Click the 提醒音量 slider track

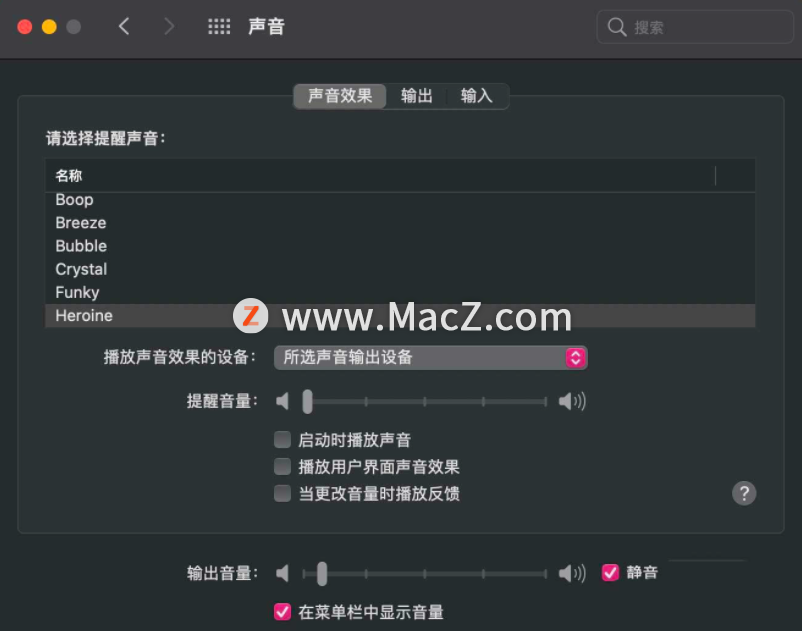click(x=425, y=402)
